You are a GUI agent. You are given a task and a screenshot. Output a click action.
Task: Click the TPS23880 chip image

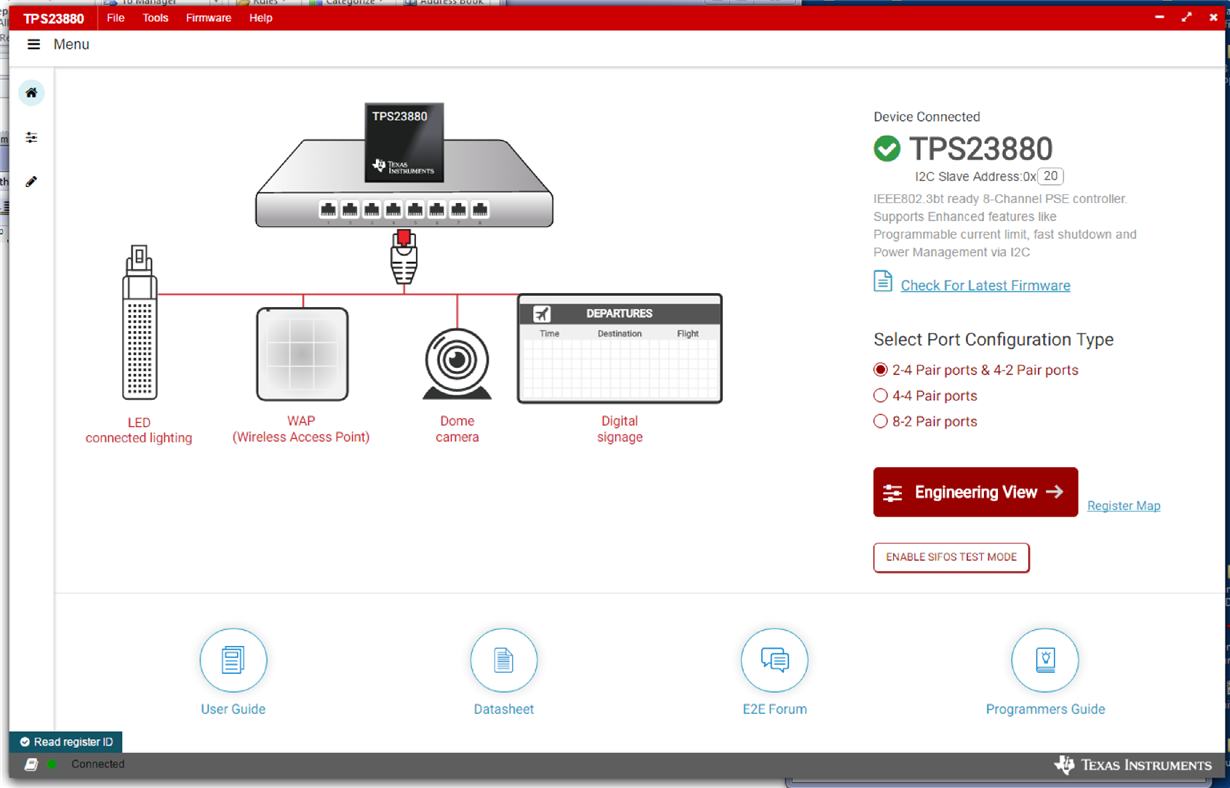(404, 143)
